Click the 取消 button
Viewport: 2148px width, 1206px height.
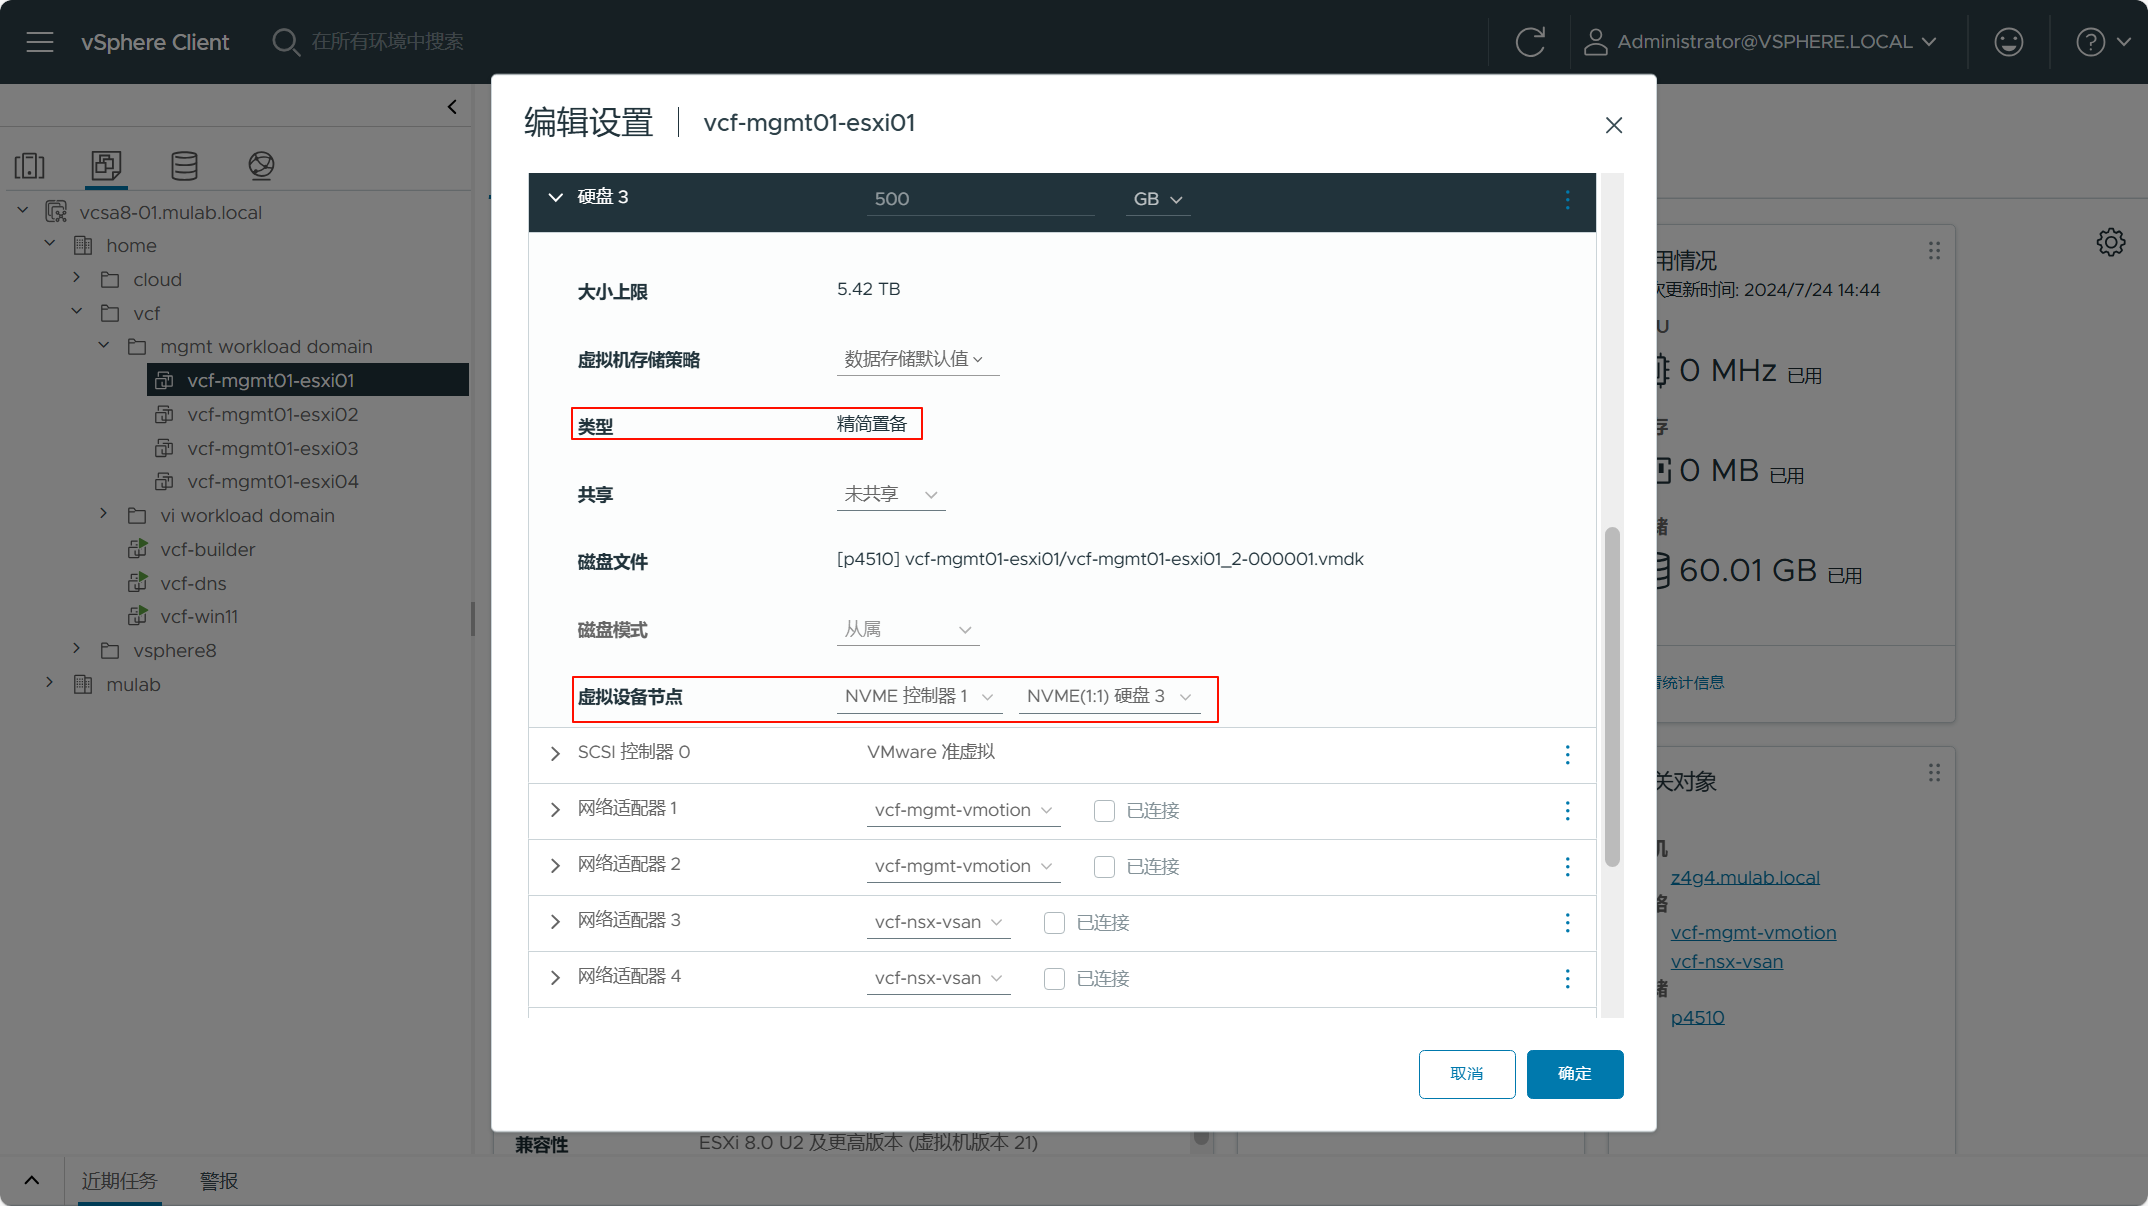pos(1466,1074)
